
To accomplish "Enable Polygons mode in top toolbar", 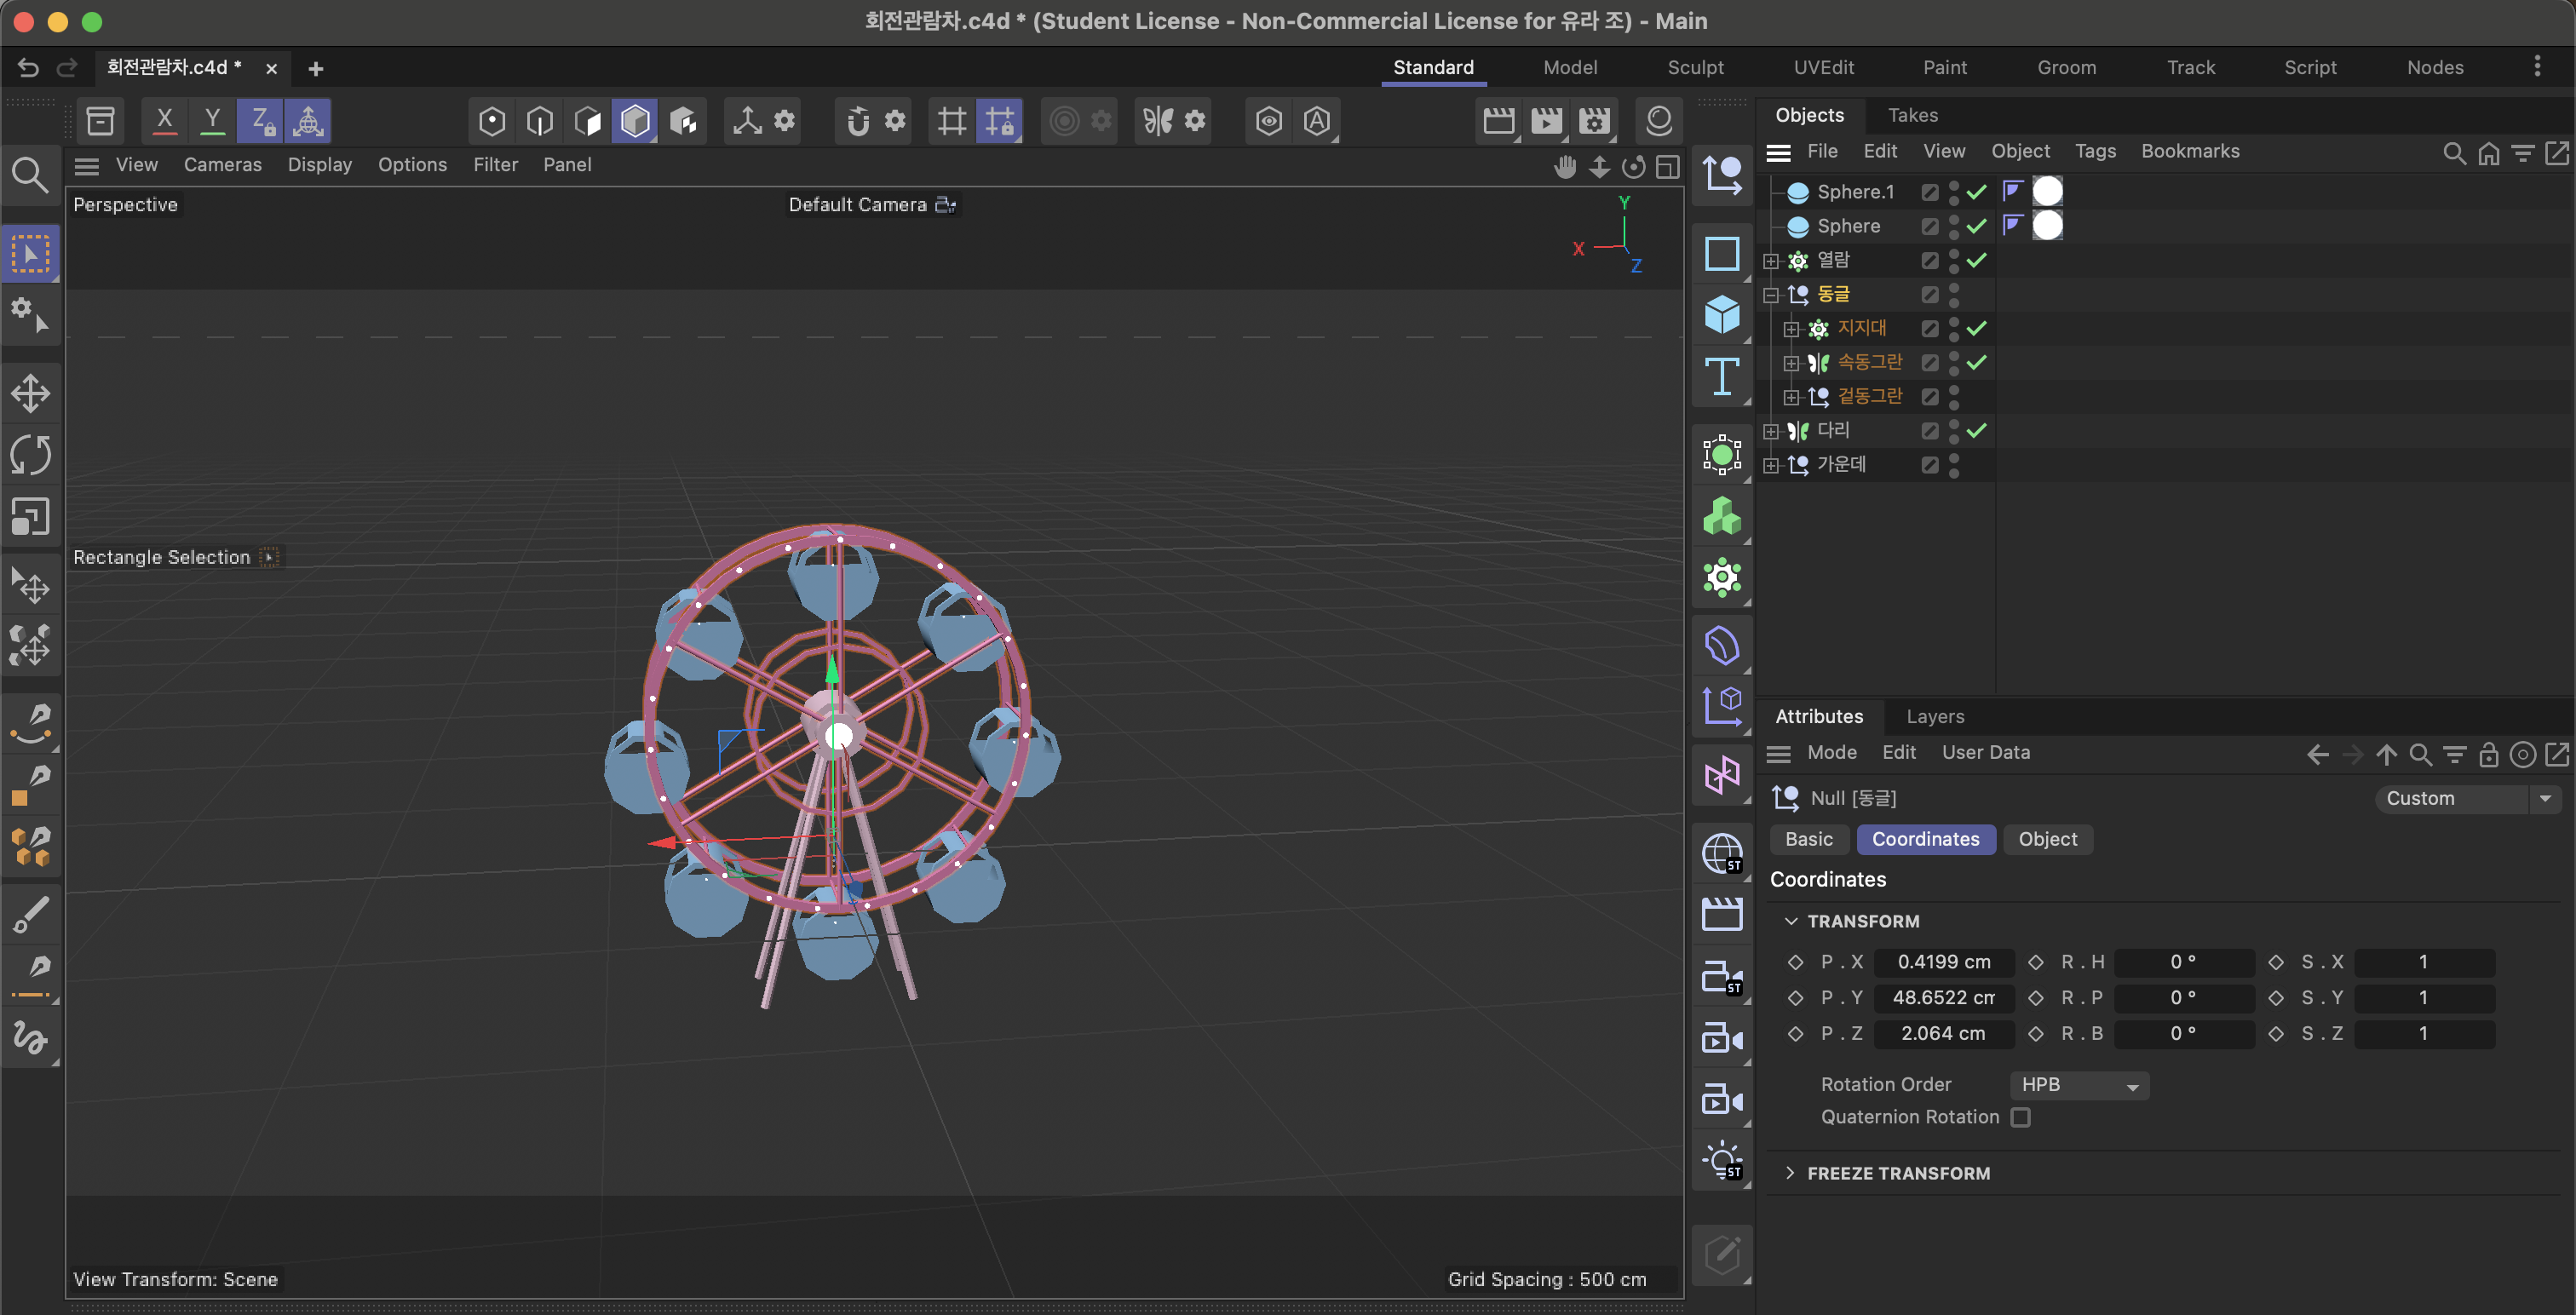I will click(587, 121).
